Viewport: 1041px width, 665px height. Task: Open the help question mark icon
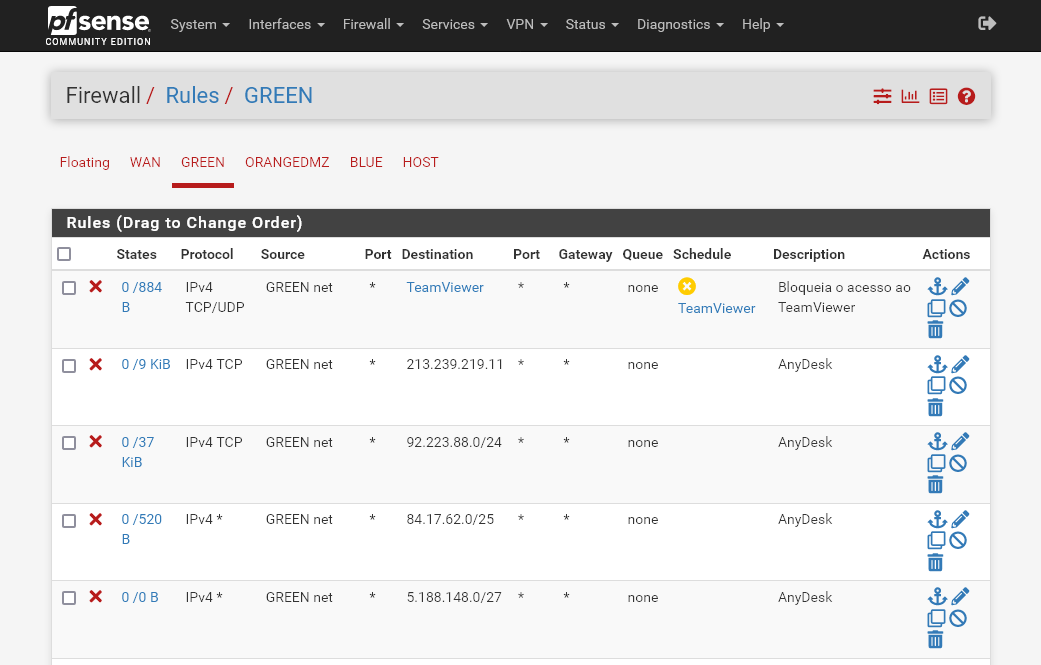coord(966,97)
